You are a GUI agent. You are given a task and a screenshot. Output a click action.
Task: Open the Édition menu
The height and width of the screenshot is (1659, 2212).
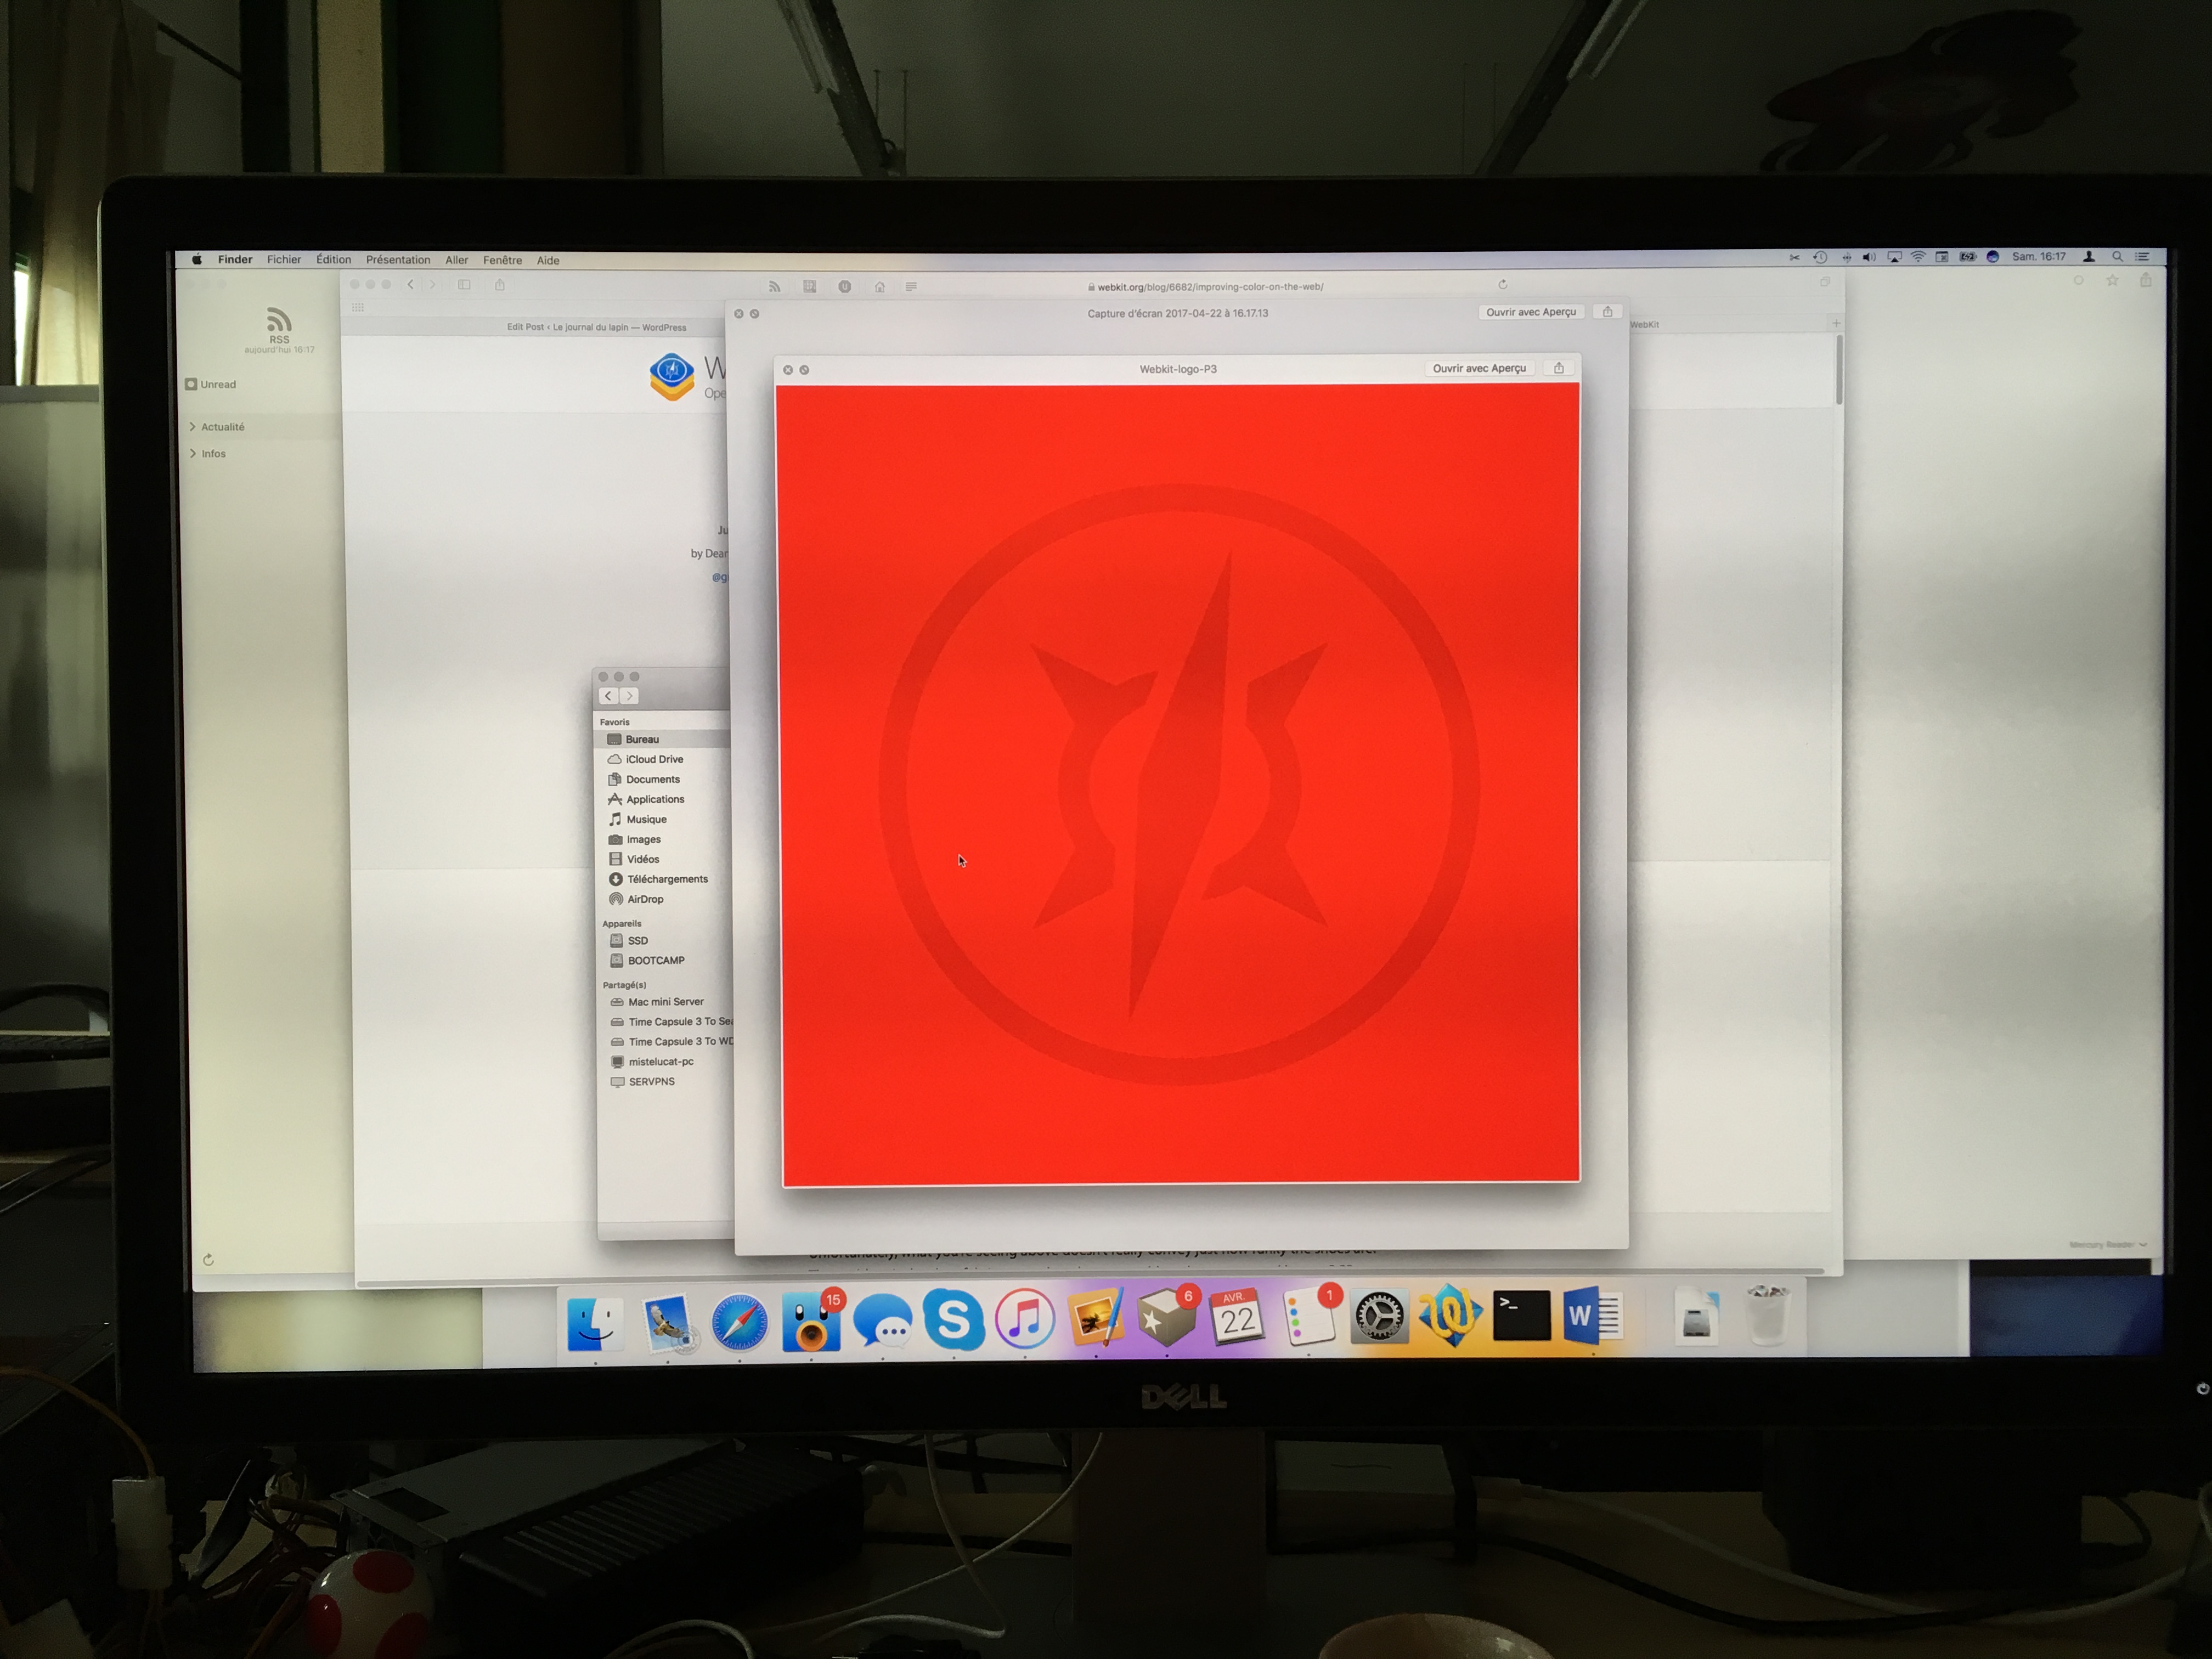pos(334,260)
